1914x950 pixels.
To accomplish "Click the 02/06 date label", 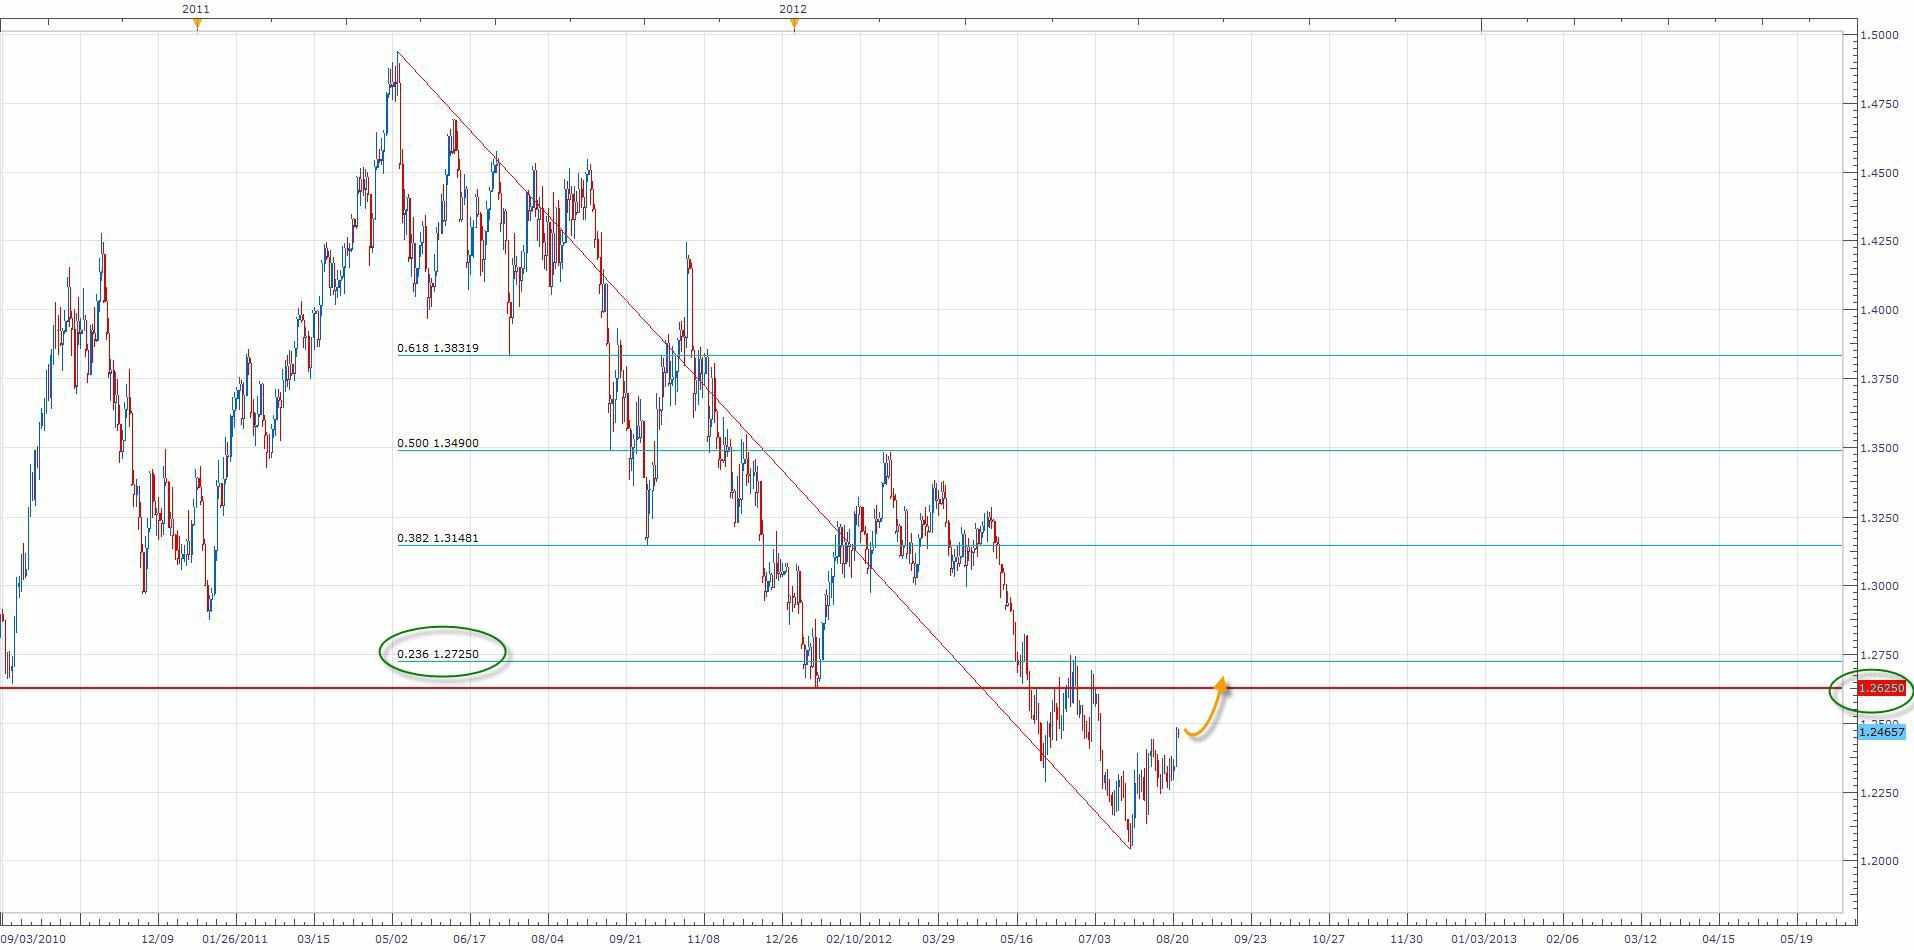I will point(1563,939).
